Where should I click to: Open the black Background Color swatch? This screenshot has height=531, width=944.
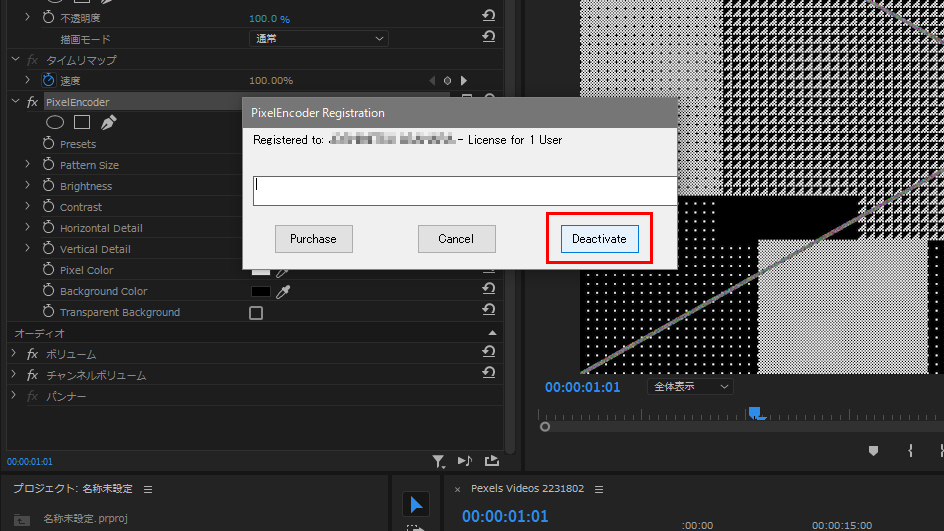click(x=261, y=291)
